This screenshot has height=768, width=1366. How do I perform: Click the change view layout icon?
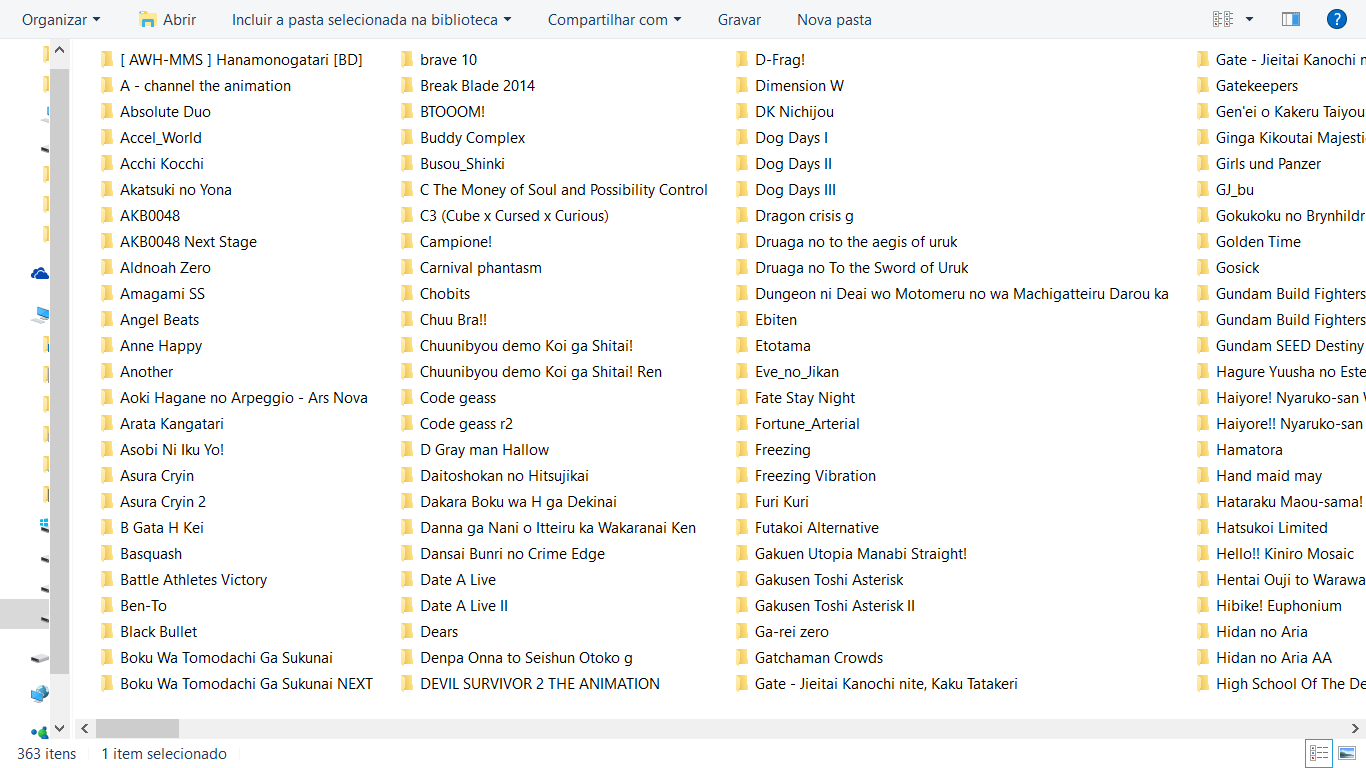click(1222, 19)
